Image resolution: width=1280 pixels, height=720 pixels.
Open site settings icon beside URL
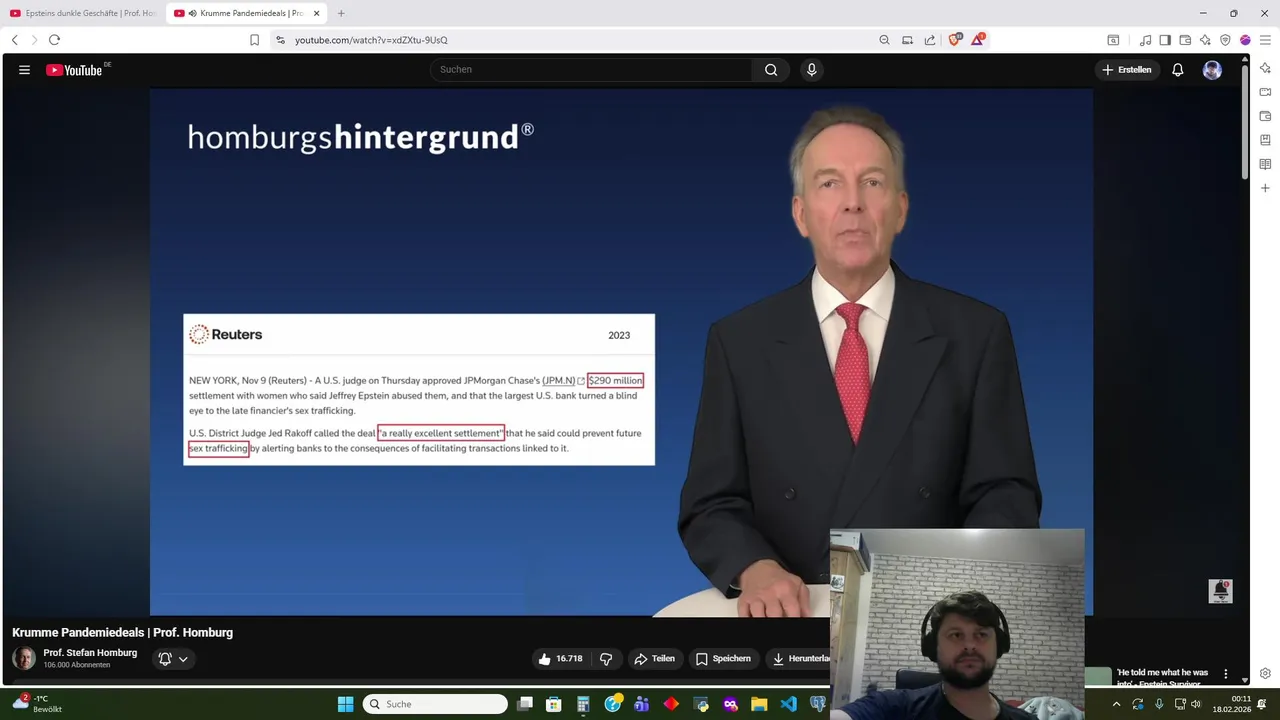(x=280, y=40)
